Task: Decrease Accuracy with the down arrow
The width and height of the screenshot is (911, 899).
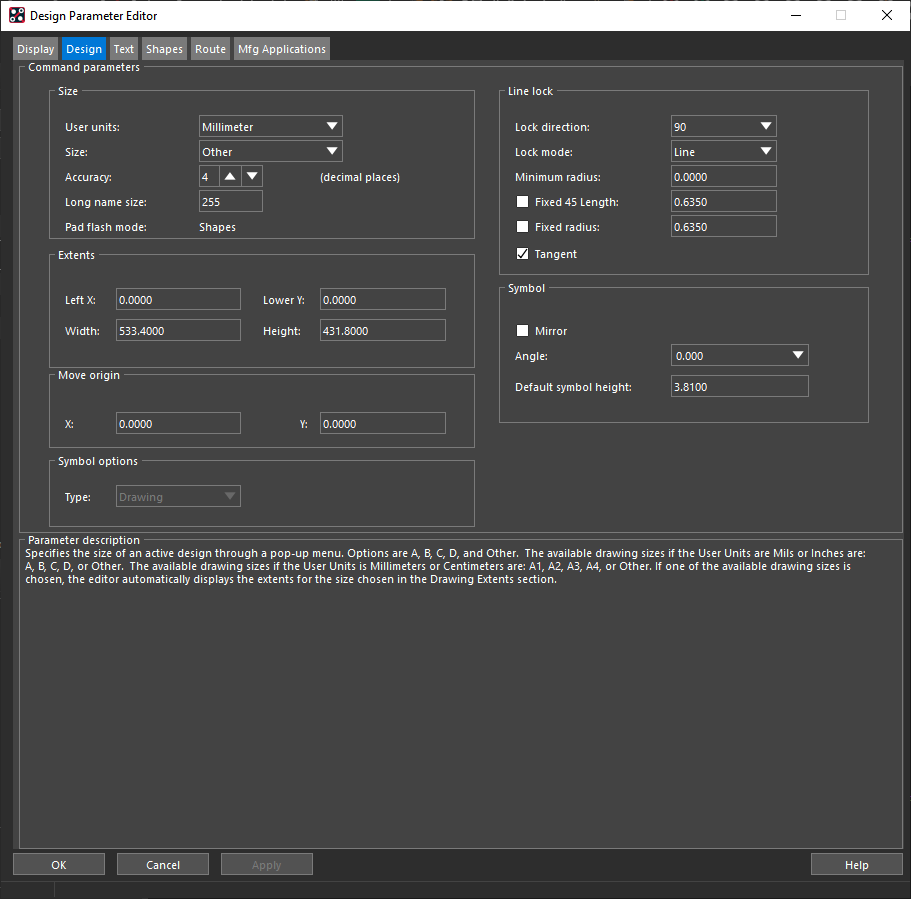Action: click(x=252, y=176)
